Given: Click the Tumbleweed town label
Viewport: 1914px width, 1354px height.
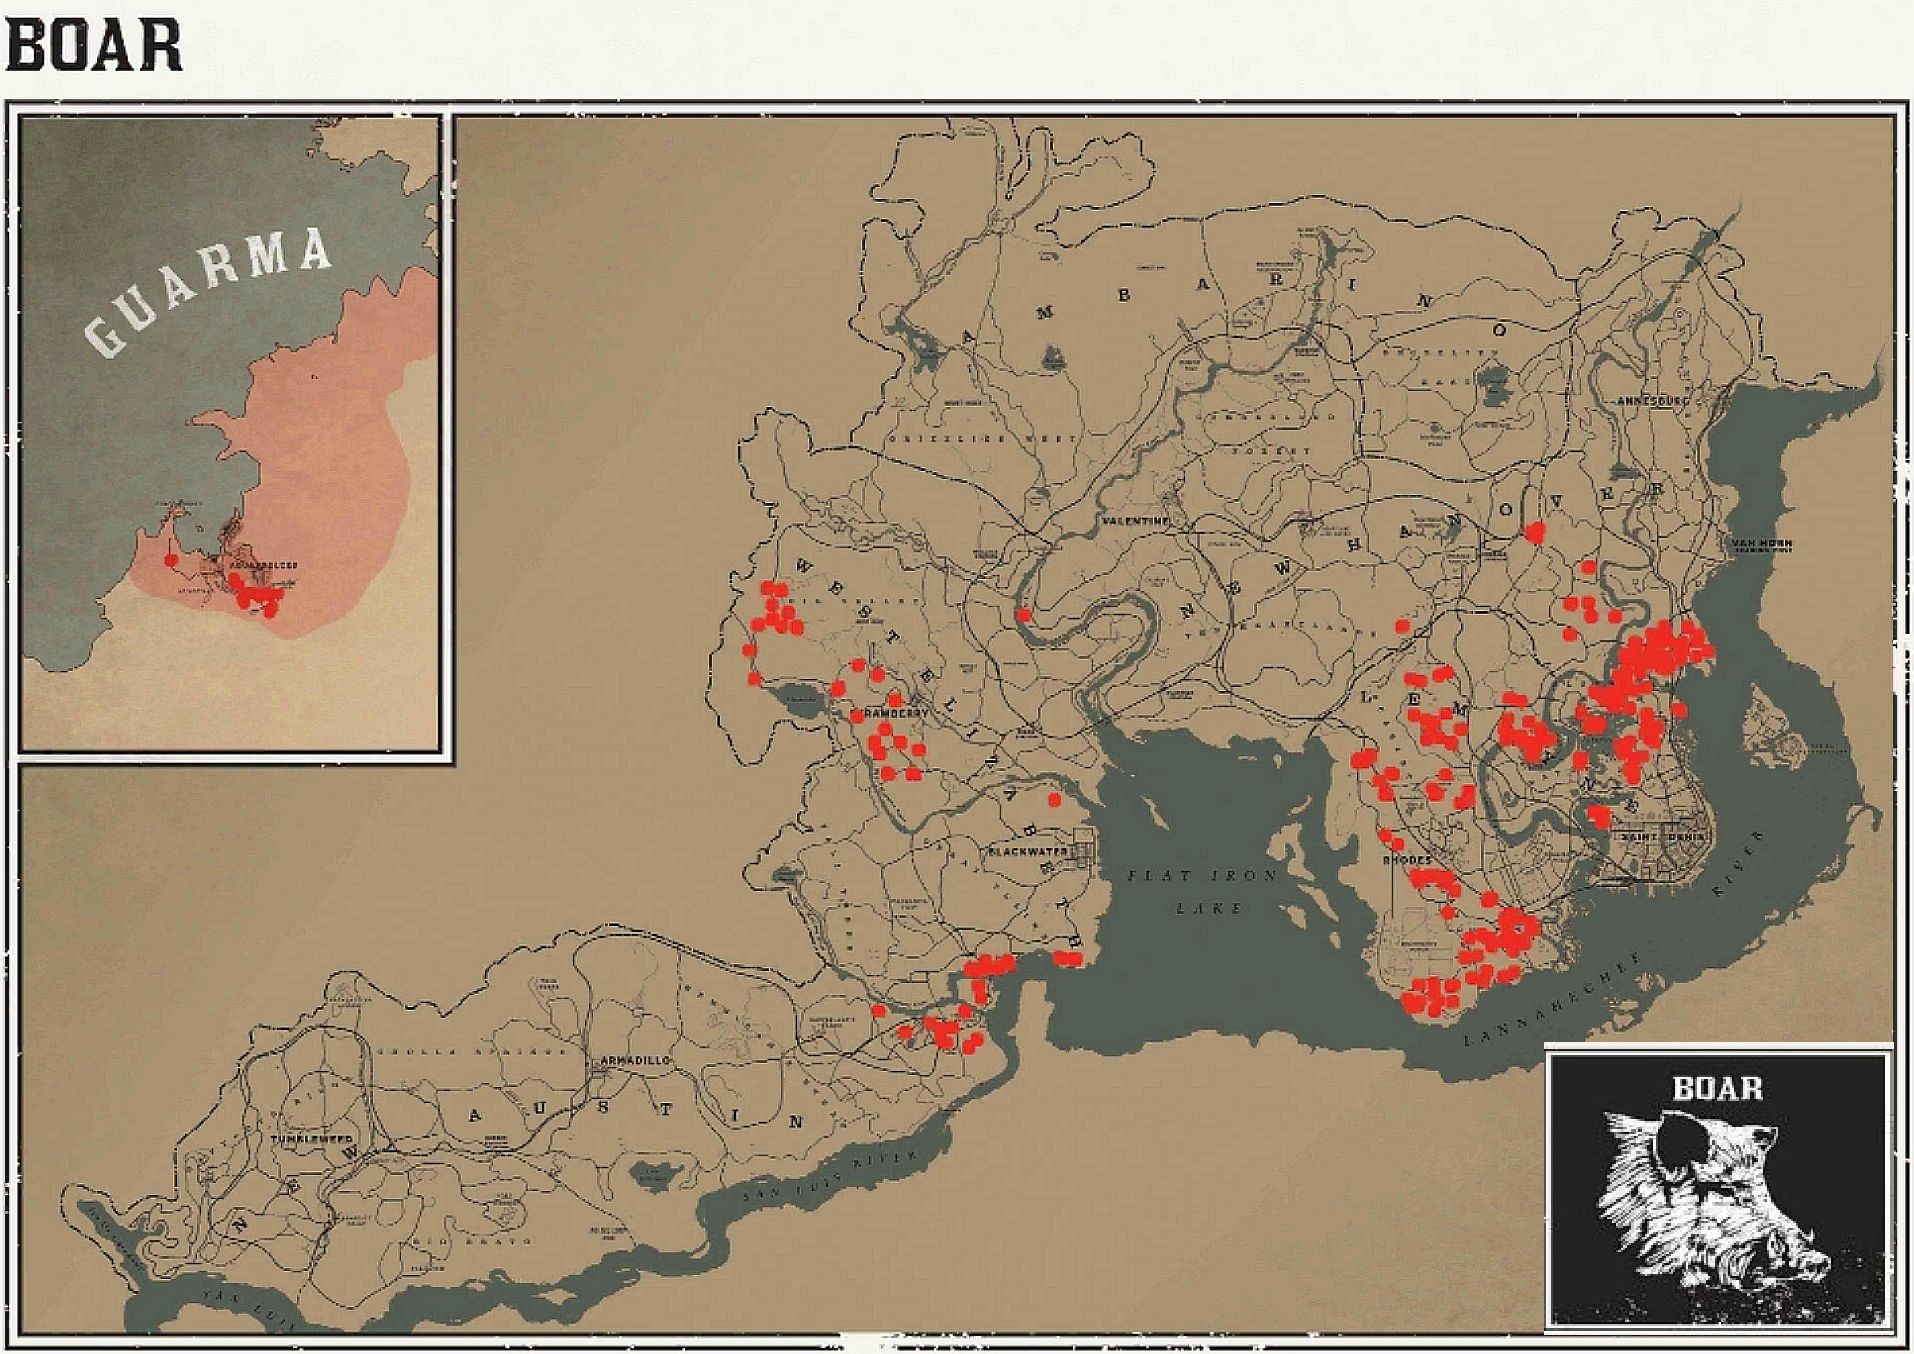Looking at the screenshot, I should (311, 1139).
